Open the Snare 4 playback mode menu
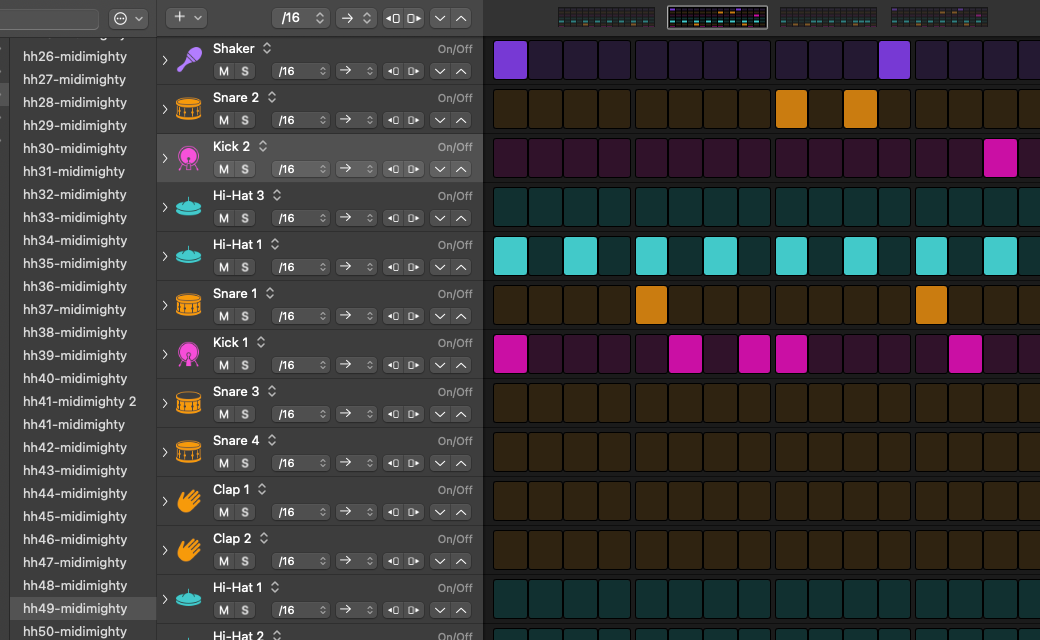The height and width of the screenshot is (640, 1040). pyautogui.click(x=355, y=463)
